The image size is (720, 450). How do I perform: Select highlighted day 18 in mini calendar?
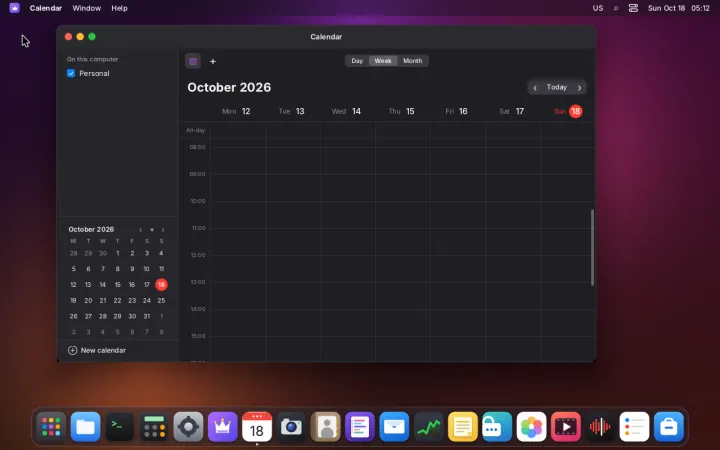click(x=161, y=285)
